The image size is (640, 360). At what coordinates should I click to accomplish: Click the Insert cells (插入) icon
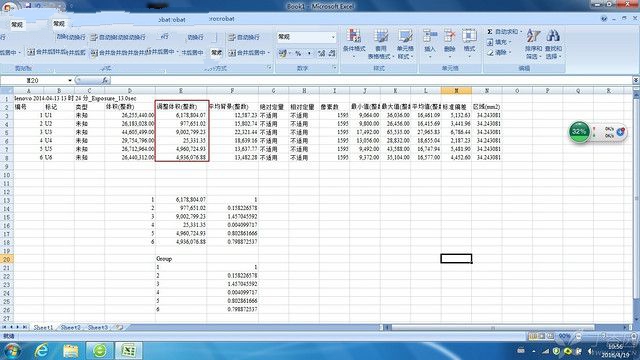(430, 42)
